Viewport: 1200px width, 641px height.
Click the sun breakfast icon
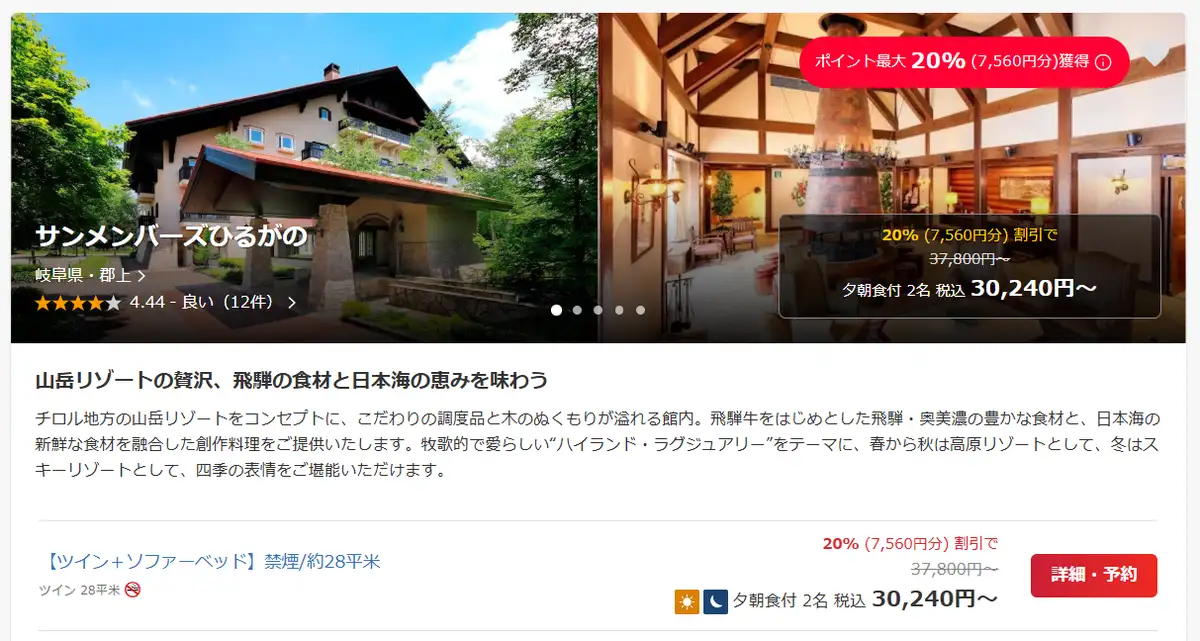(x=687, y=601)
